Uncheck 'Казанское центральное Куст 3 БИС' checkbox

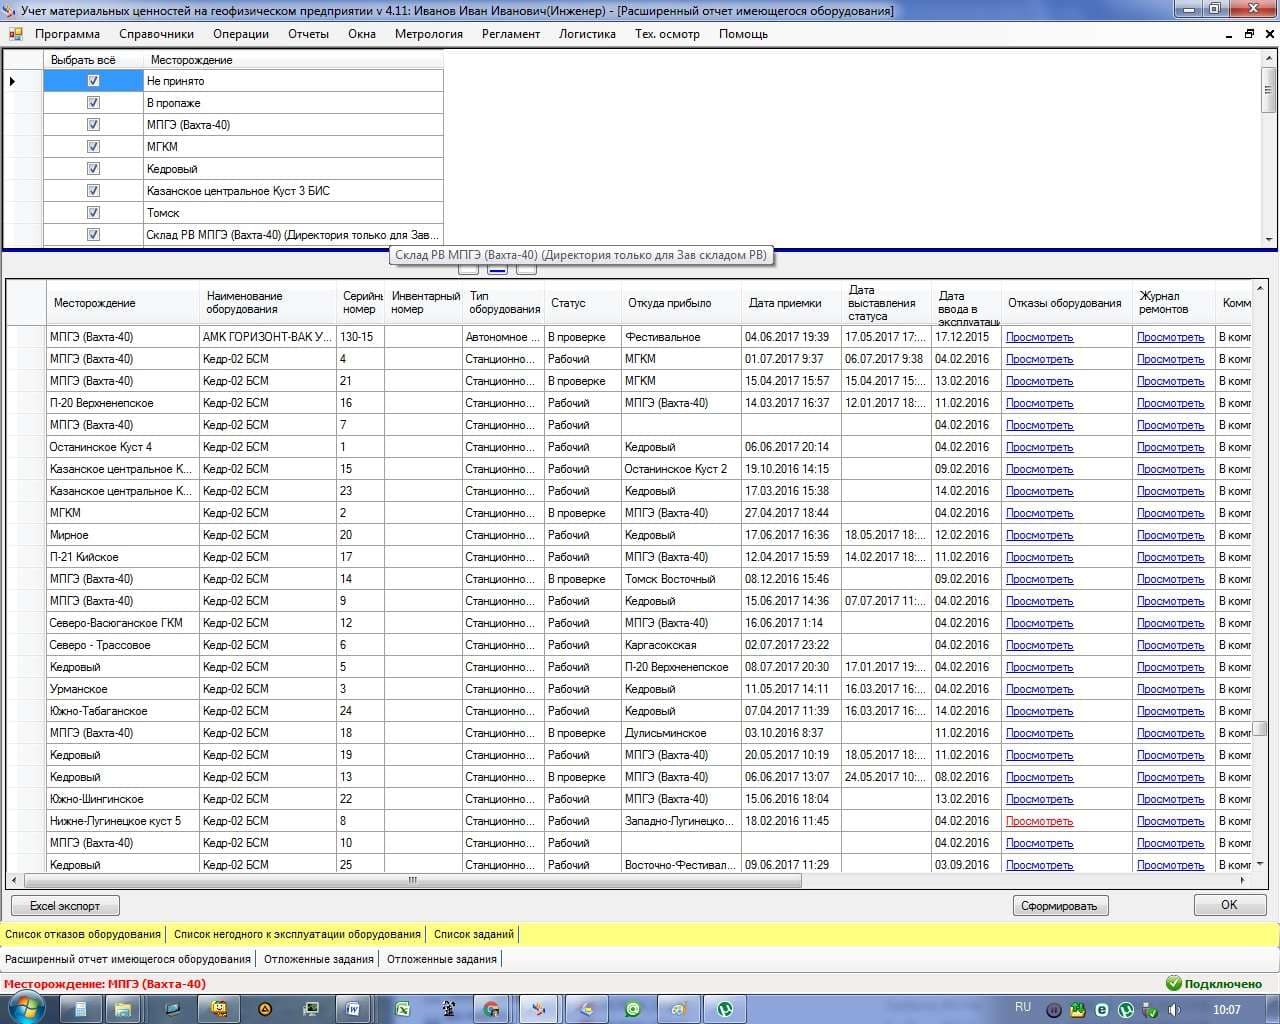click(x=93, y=191)
